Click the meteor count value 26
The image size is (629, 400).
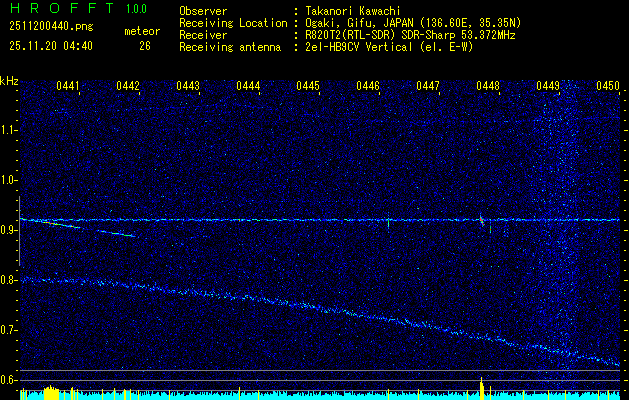(145, 45)
